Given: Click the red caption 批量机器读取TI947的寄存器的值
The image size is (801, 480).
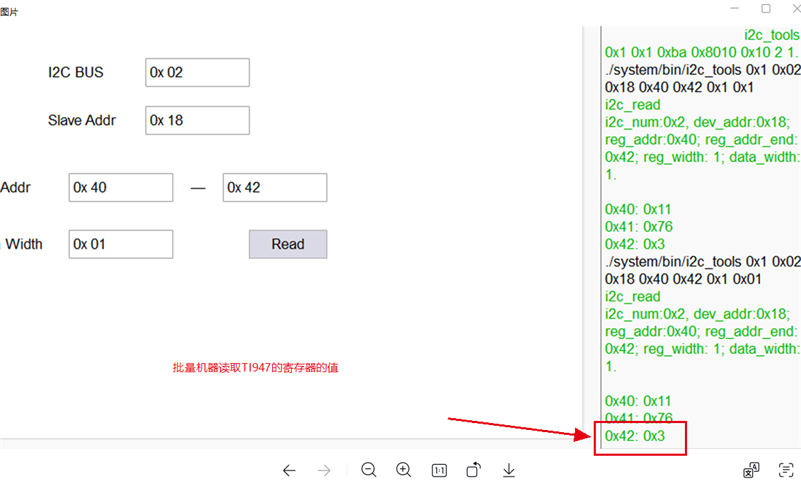Looking at the screenshot, I should (x=255, y=368).
